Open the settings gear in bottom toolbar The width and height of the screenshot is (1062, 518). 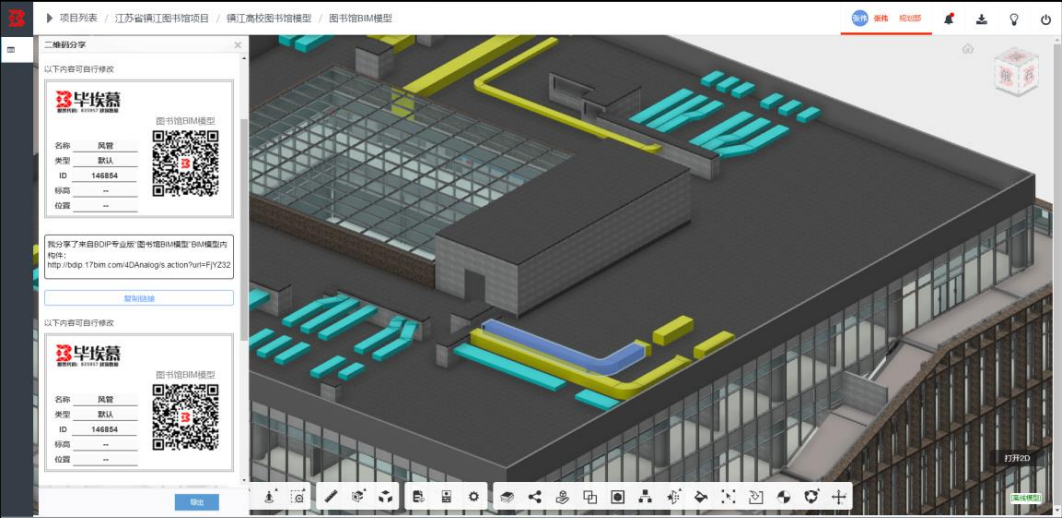[473, 496]
